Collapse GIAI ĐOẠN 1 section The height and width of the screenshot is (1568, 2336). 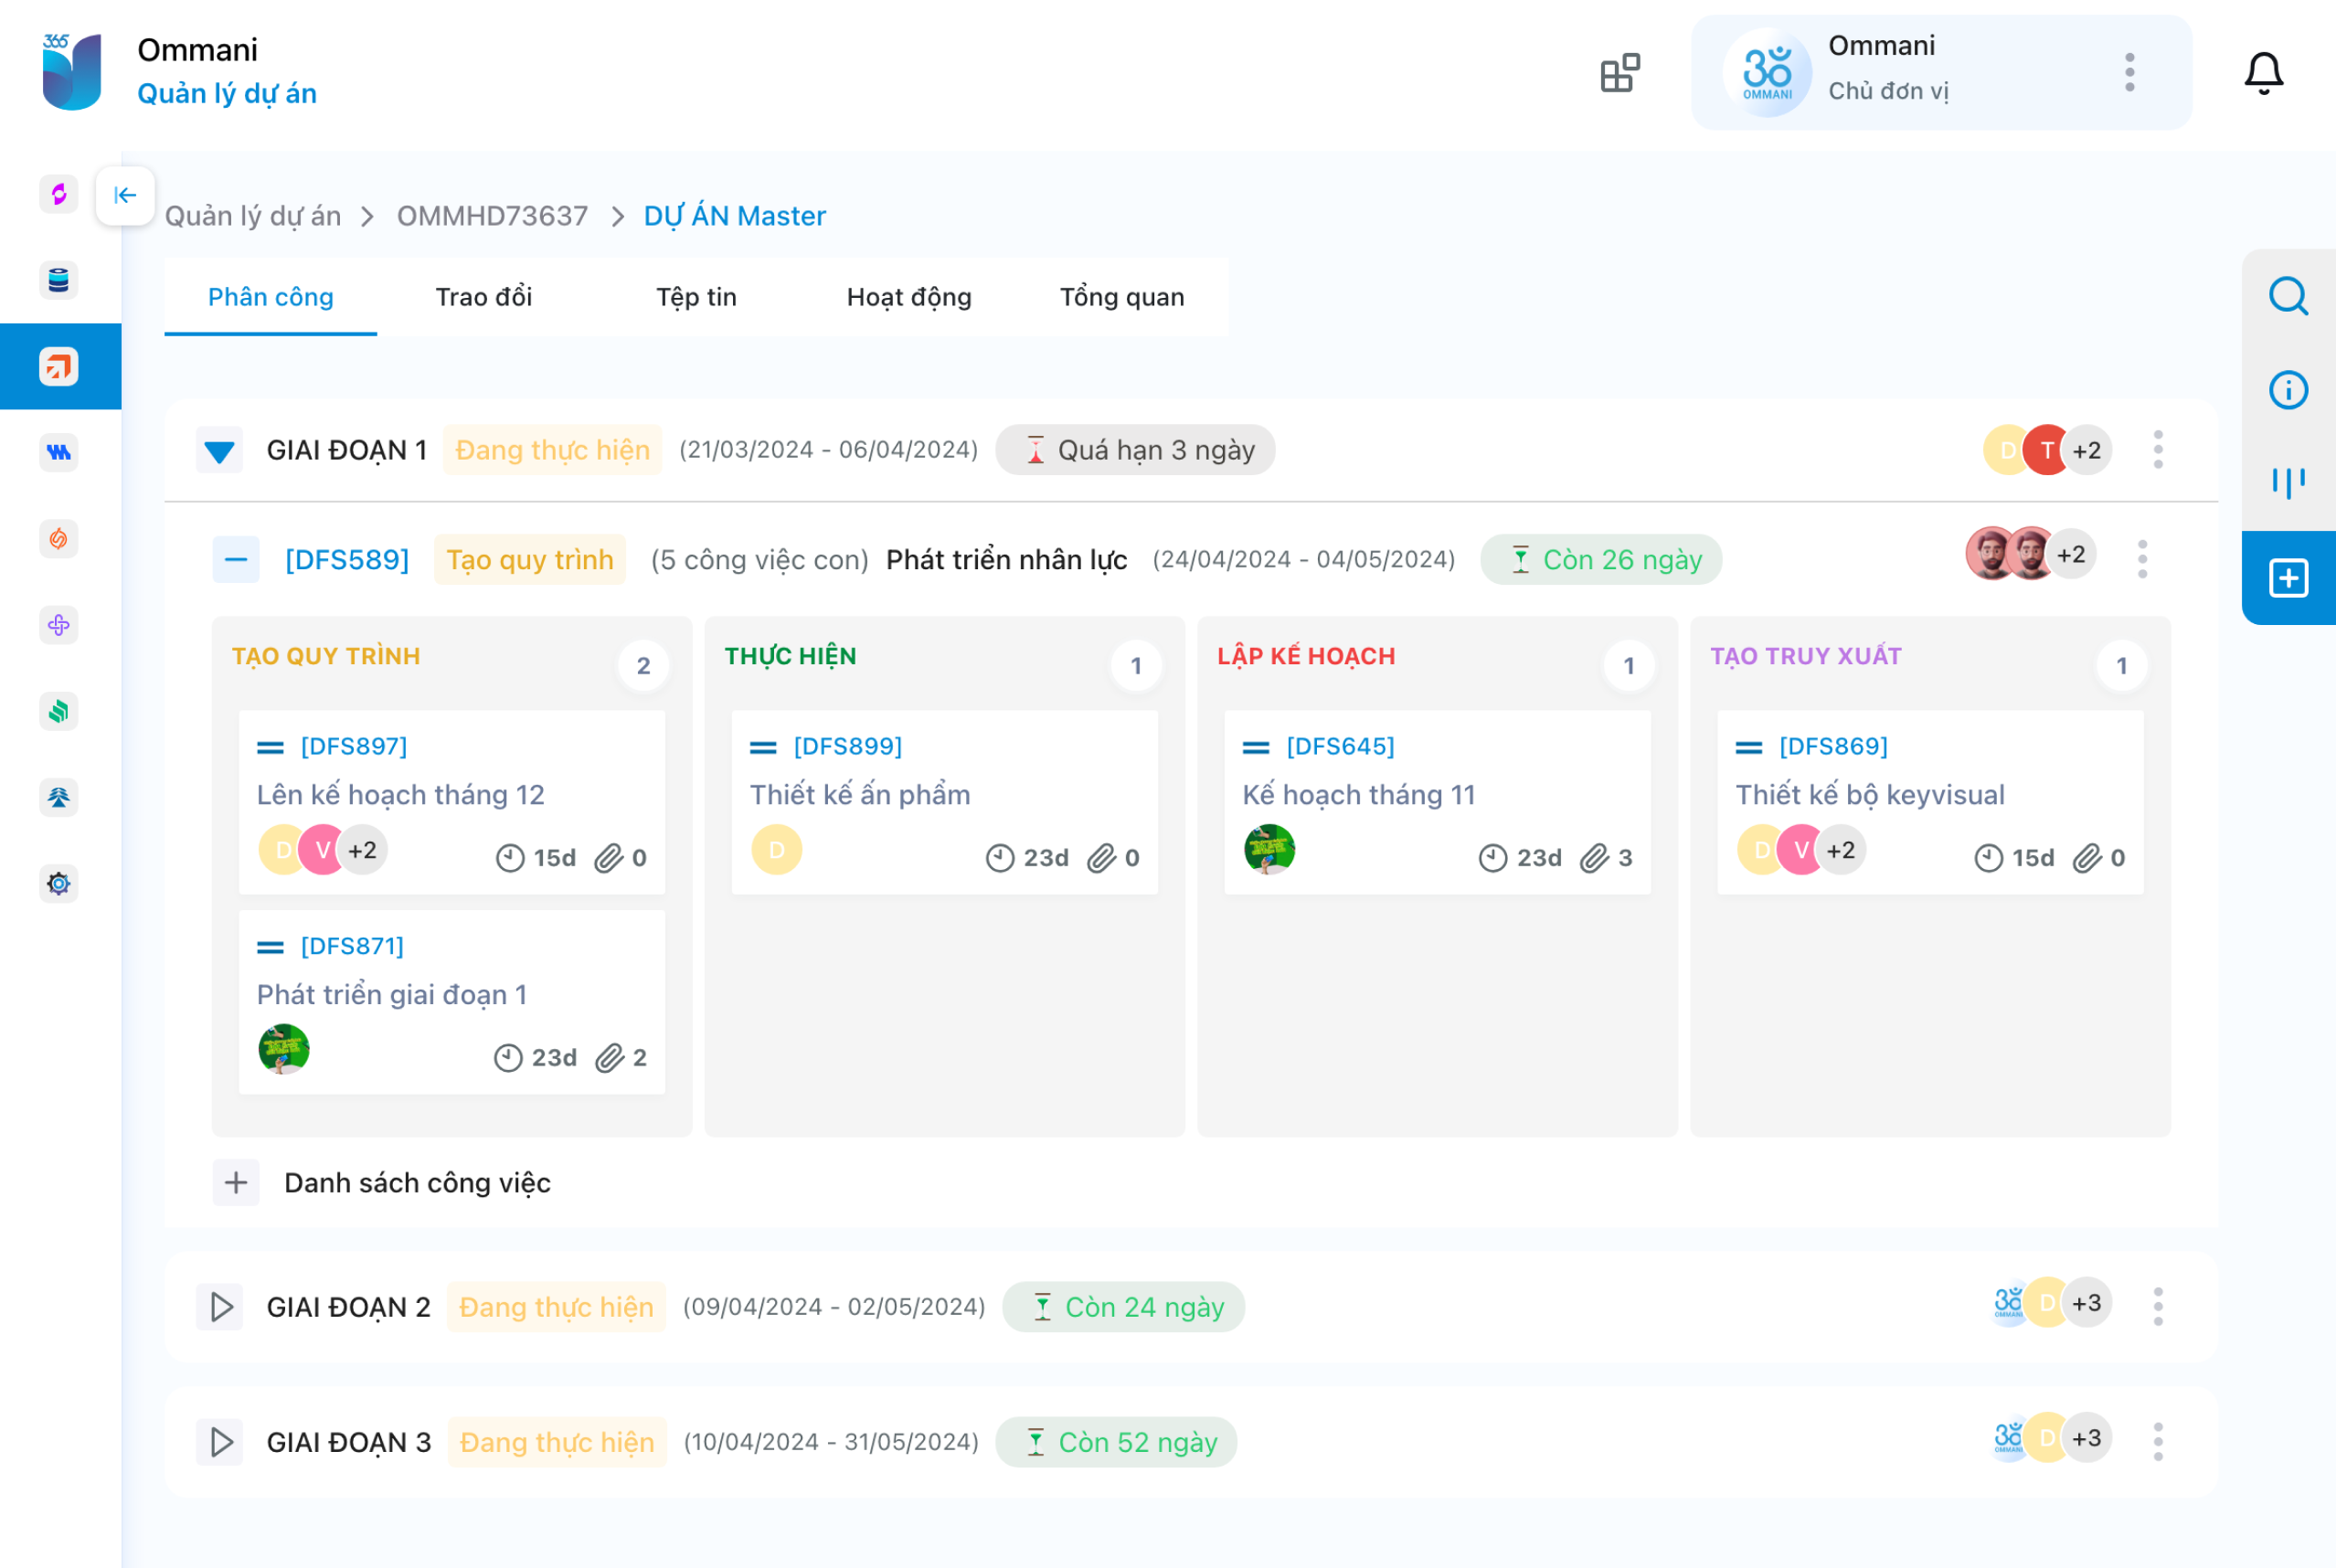point(219,451)
